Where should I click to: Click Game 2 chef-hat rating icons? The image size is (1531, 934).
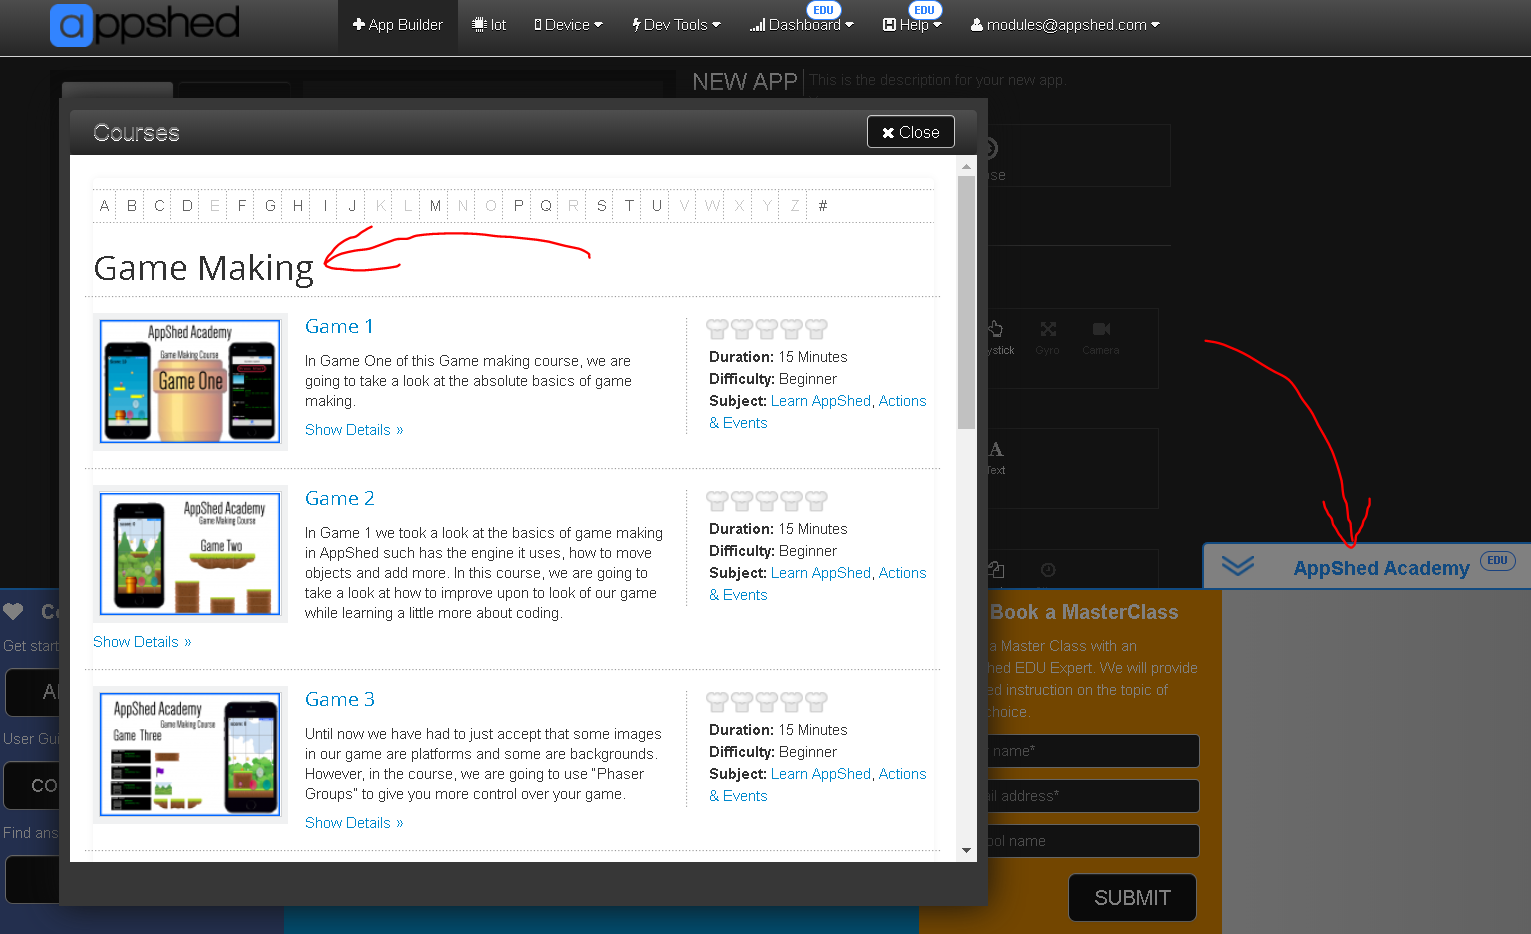767,500
